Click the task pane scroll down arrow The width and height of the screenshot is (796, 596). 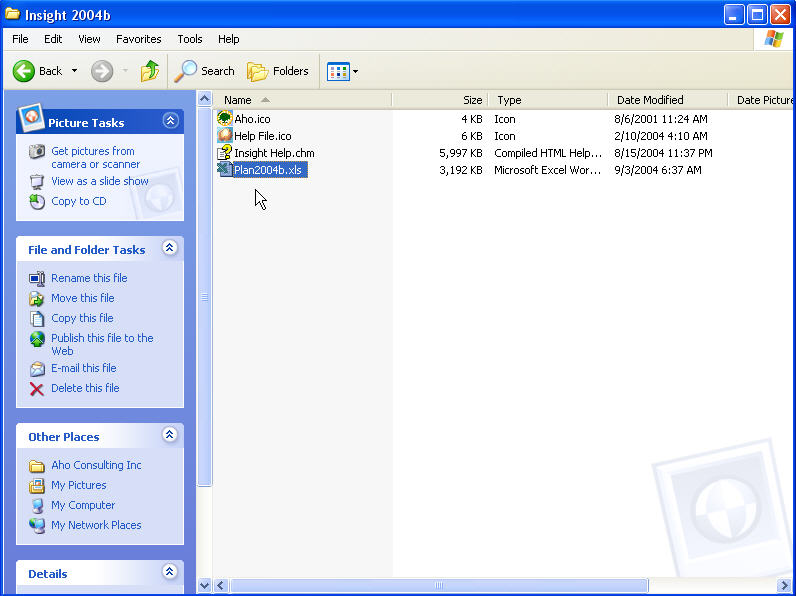click(205, 585)
